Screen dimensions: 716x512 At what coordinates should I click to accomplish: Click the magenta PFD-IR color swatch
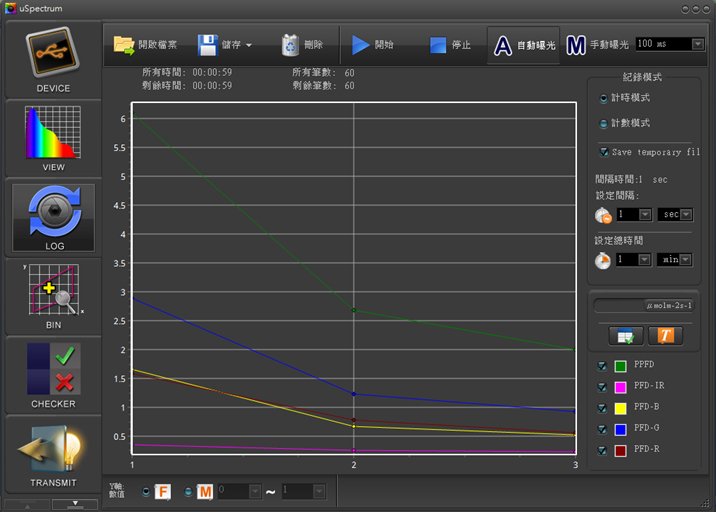point(620,387)
